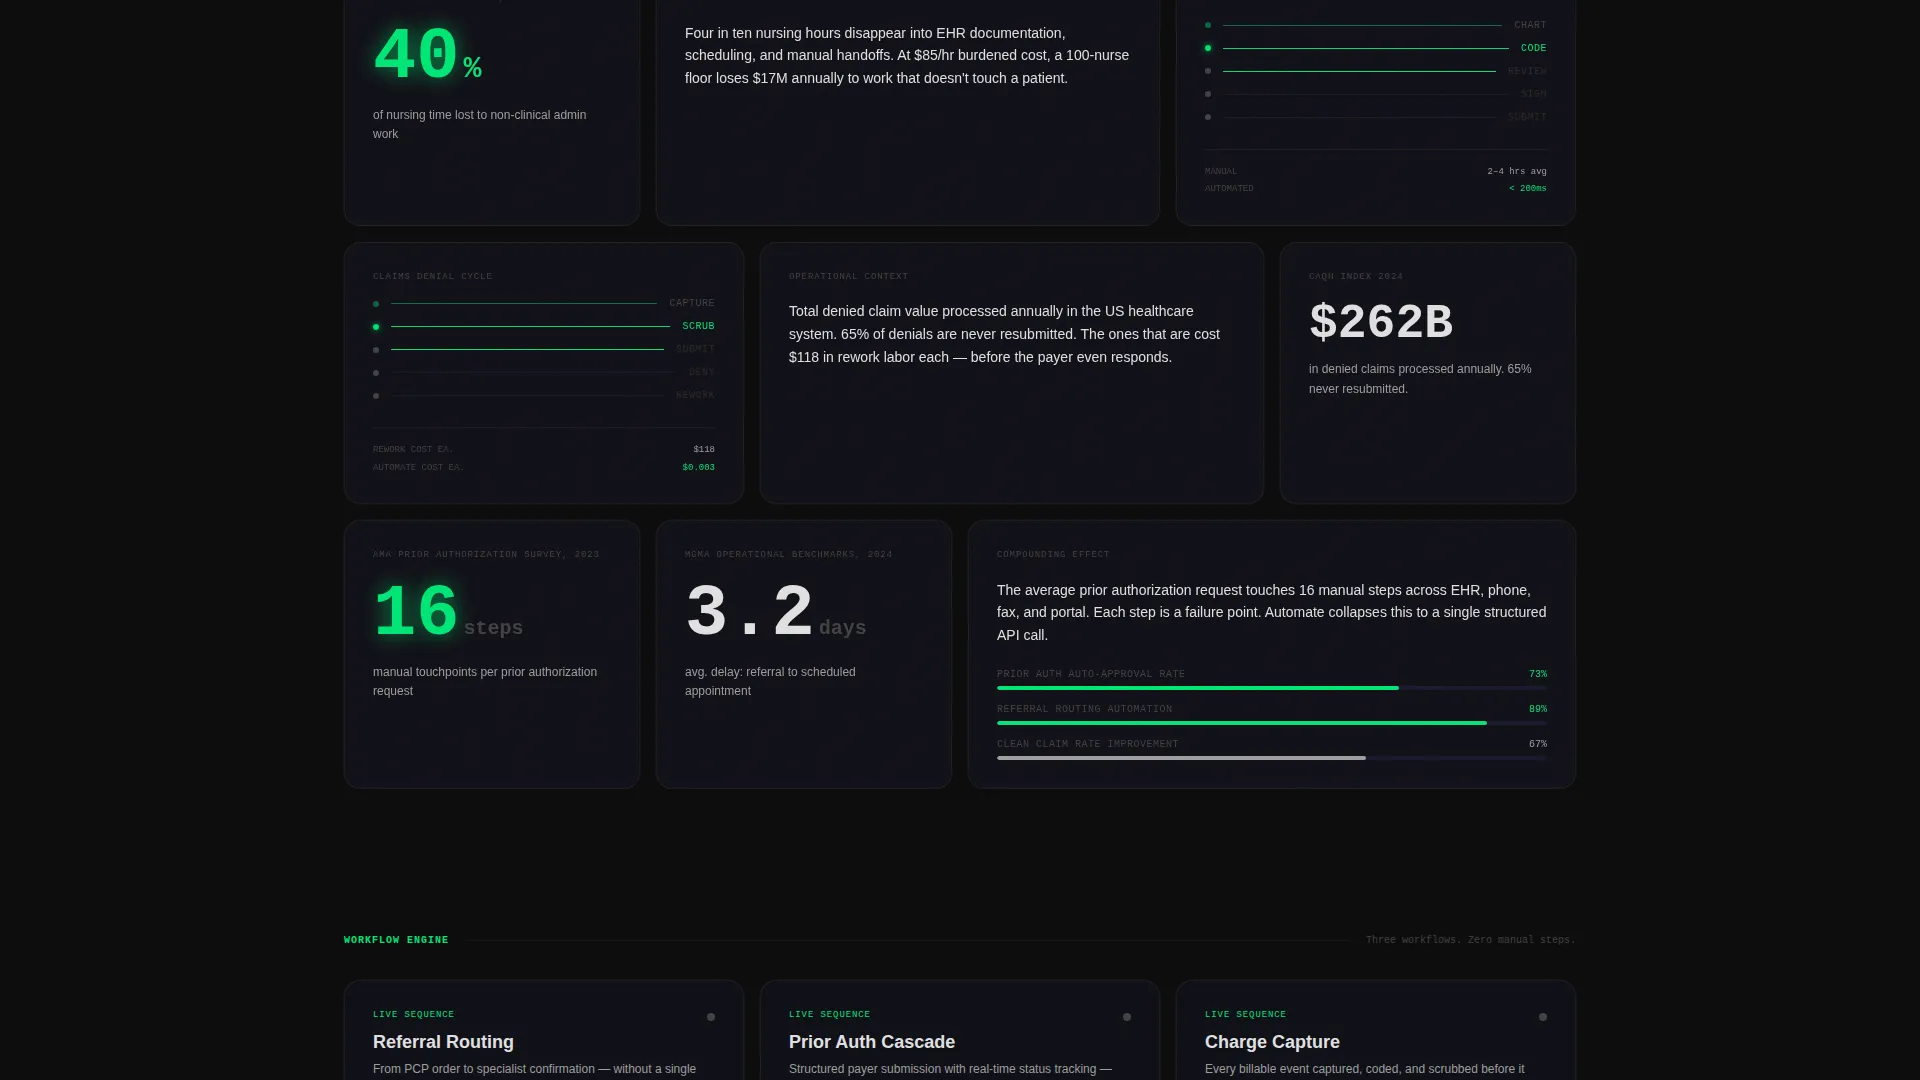Screen dimensions: 1920x1080
Task: Click the dot beside SUBMIT in Claims Denial Cycle
Action: pyautogui.click(x=376, y=350)
